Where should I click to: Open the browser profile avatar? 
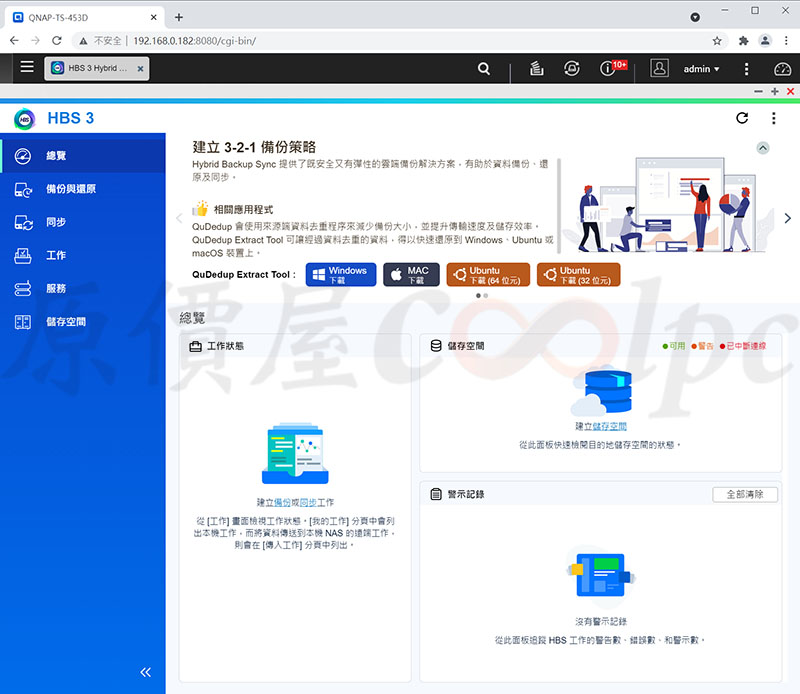coord(765,41)
